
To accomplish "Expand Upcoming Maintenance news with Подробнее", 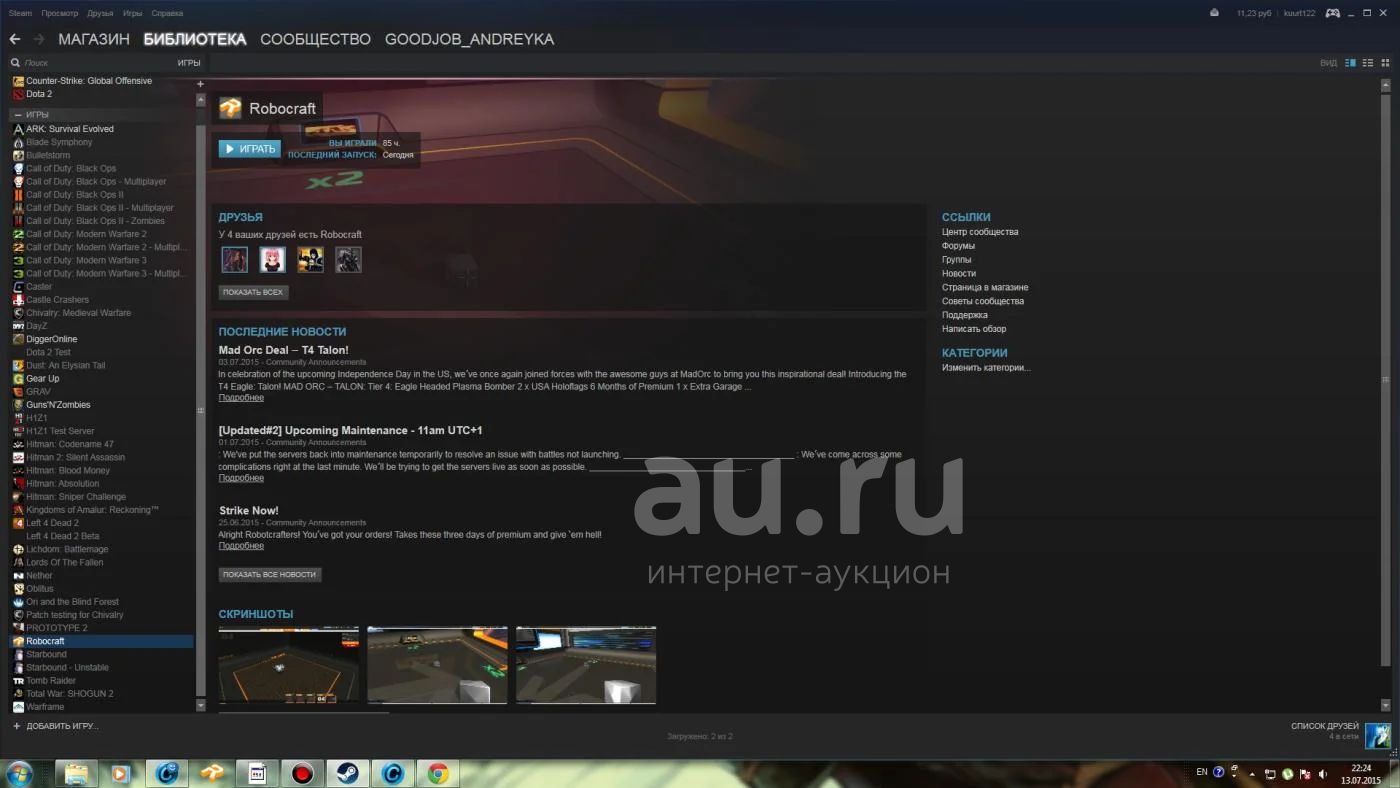I will pyautogui.click(x=241, y=478).
